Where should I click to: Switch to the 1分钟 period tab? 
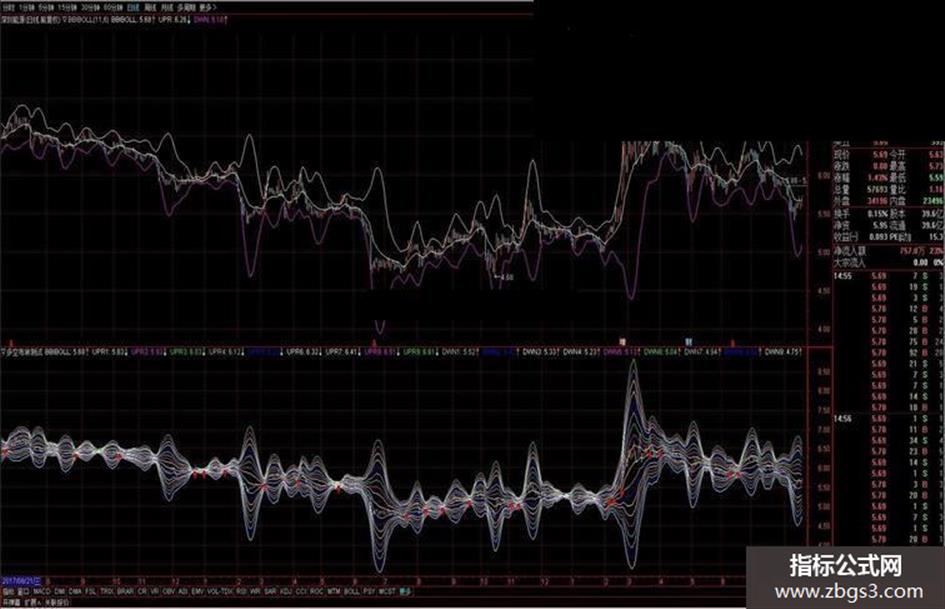click(x=25, y=7)
